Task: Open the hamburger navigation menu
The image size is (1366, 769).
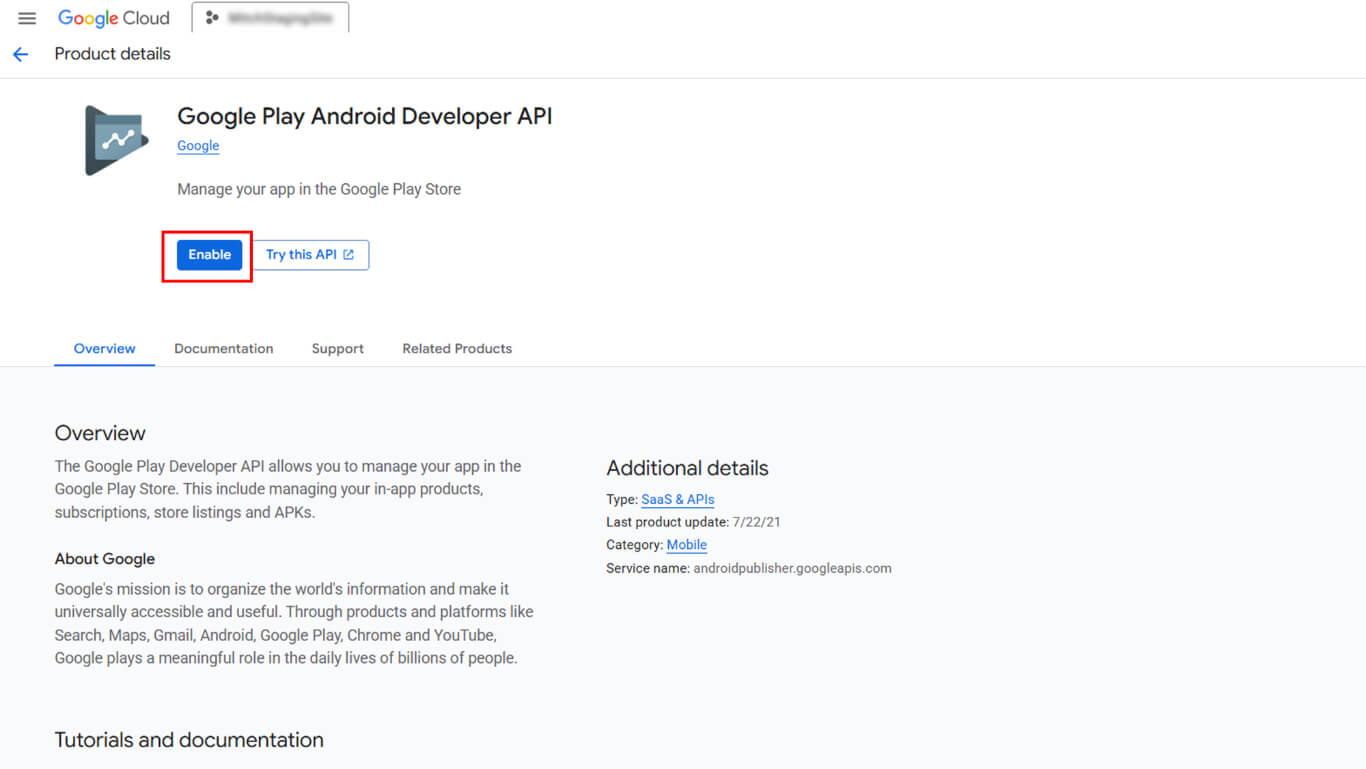Action: click(x=27, y=18)
